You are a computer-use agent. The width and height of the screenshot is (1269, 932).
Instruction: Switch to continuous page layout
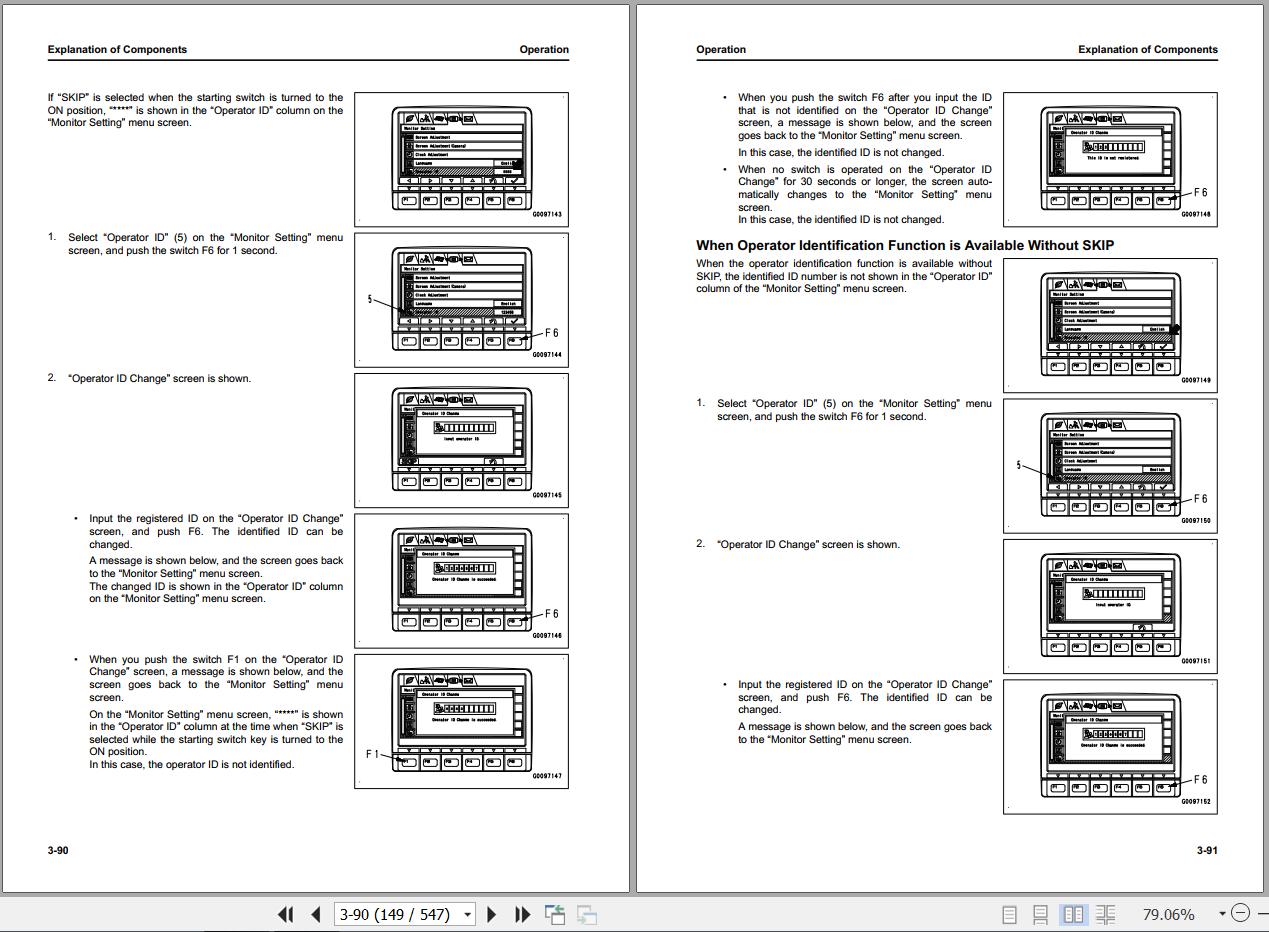click(x=1041, y=914)
